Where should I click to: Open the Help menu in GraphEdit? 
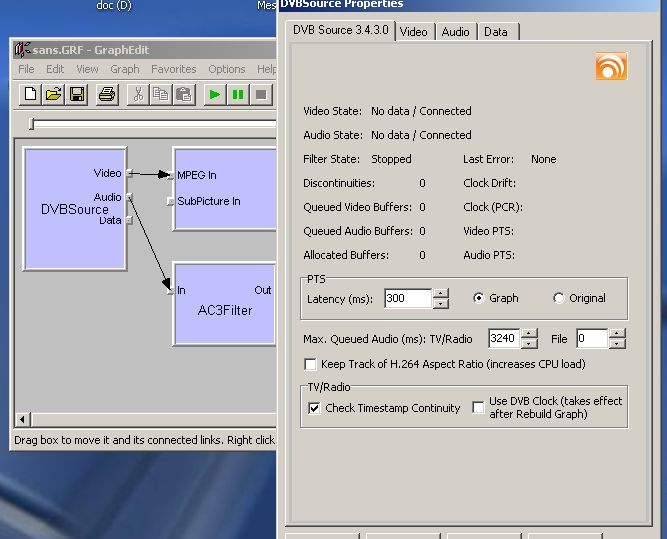(266, 69)
